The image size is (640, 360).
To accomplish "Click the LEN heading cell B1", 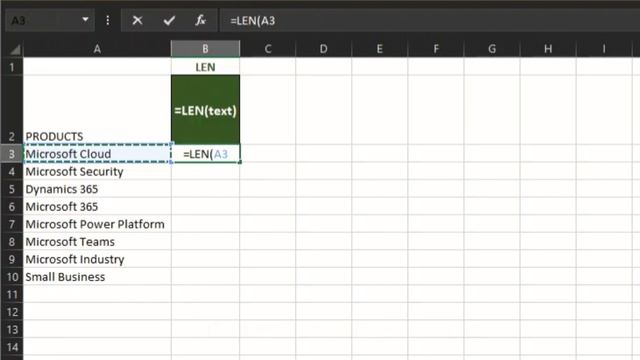I will point(205,67).
